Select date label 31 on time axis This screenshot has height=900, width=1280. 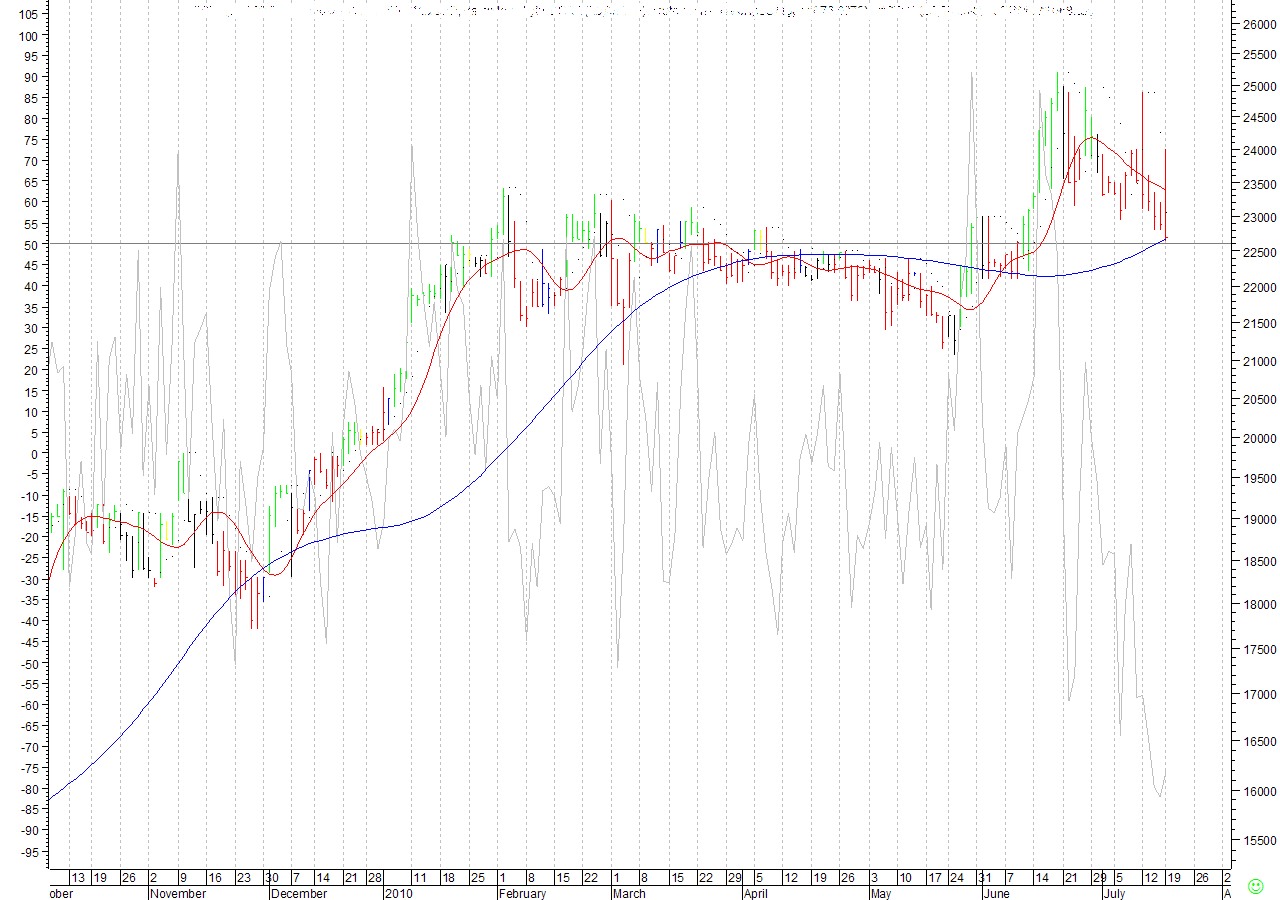click(x=985, y=878)
